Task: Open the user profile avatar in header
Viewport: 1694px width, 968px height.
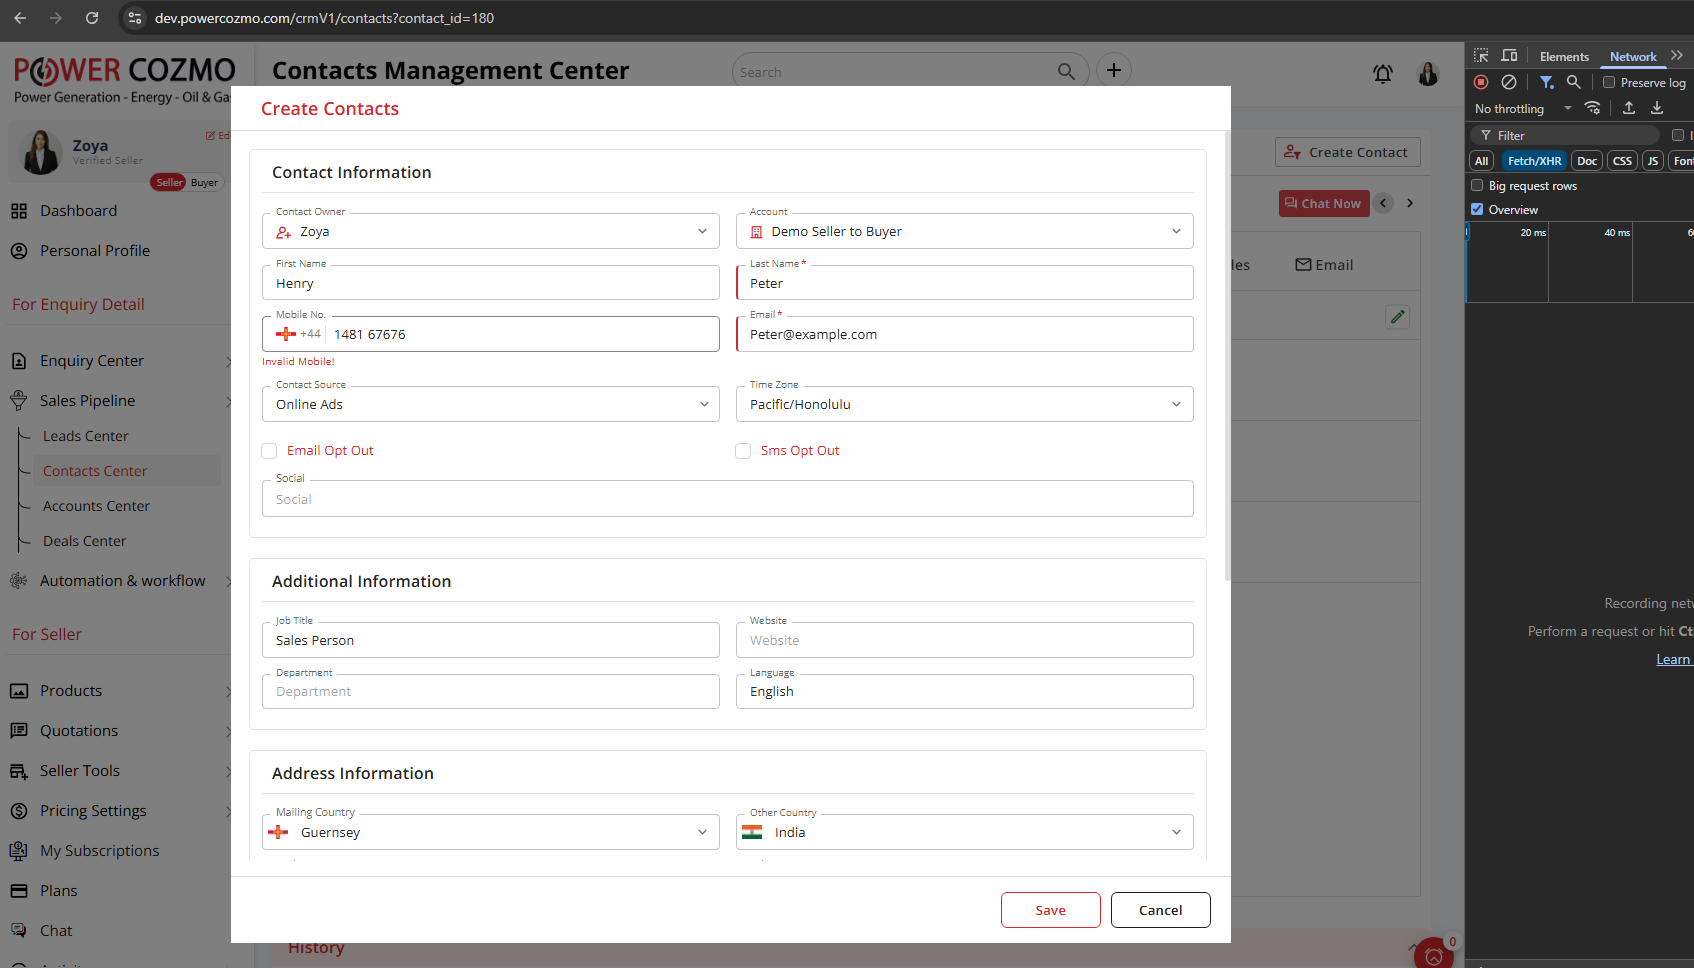Action: [x=1428, y=73]
